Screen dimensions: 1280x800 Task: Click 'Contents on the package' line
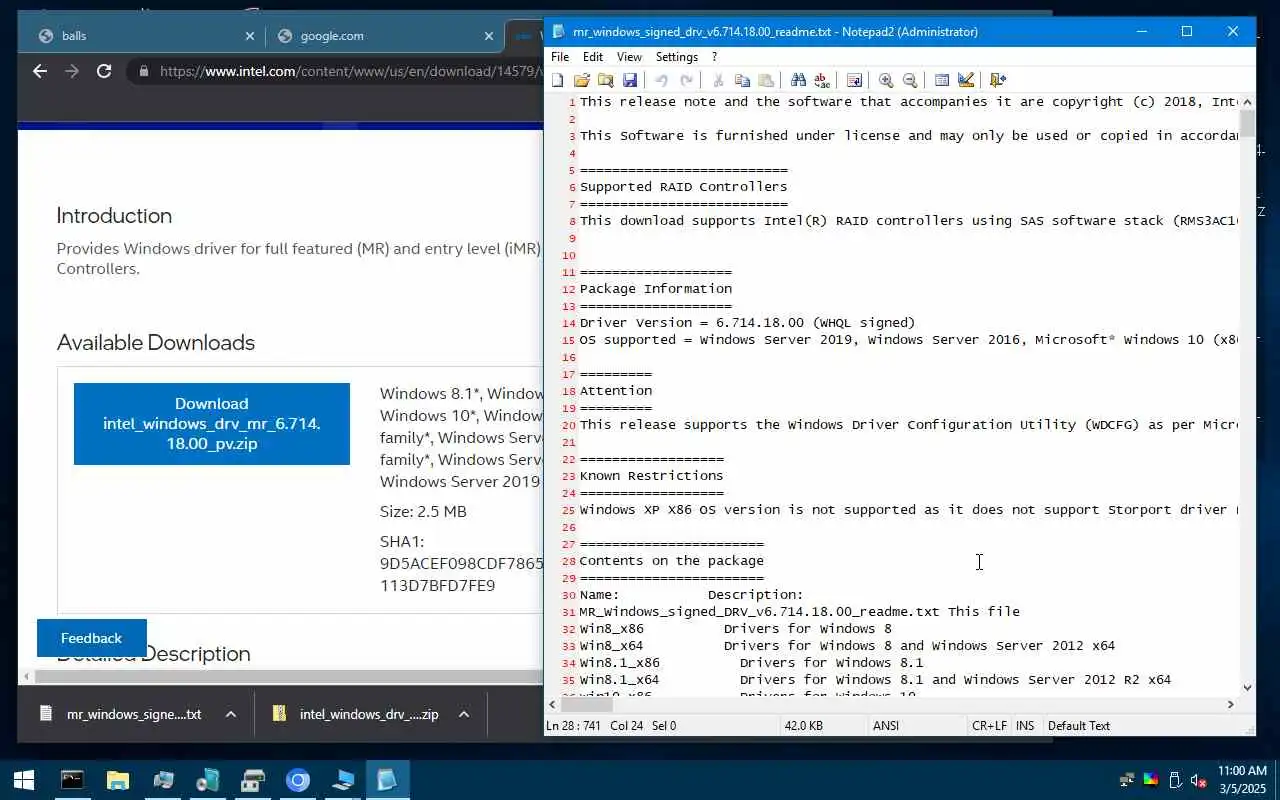tap(671, 561)
